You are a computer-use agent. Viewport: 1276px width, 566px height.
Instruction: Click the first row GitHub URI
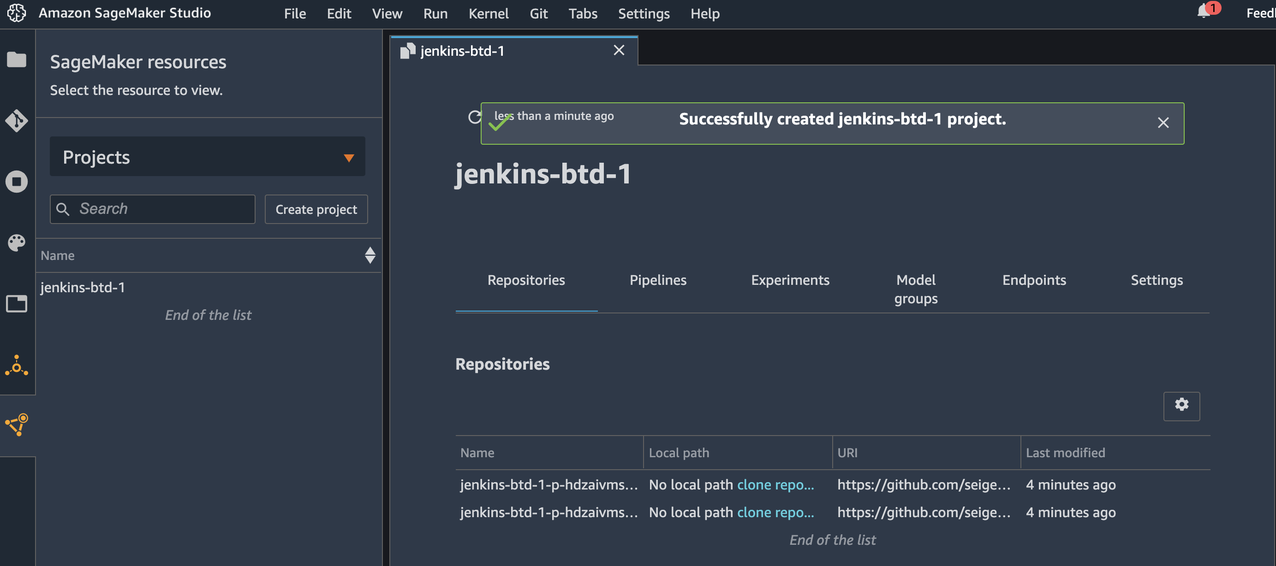pos(924,484)
